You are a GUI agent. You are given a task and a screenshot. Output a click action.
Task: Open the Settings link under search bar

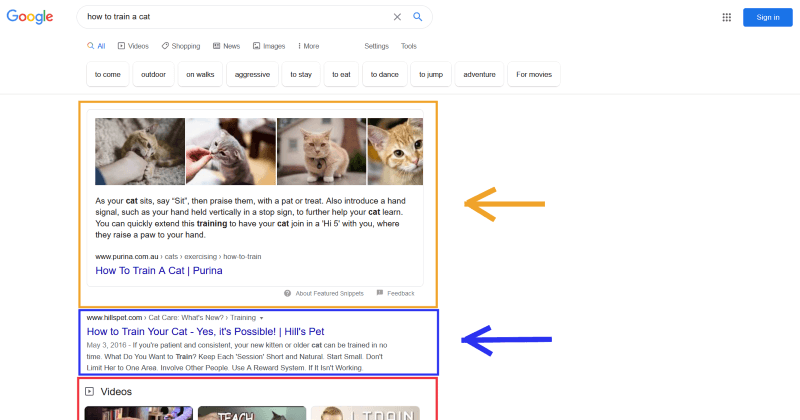click(x=377, y=46)
